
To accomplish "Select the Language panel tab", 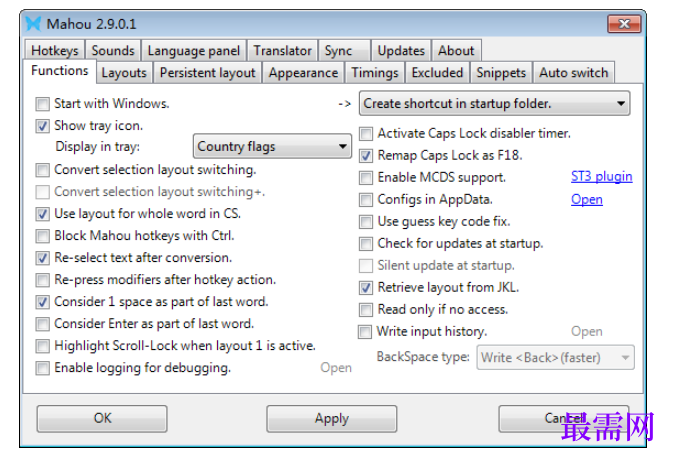I will pos(194,51).
